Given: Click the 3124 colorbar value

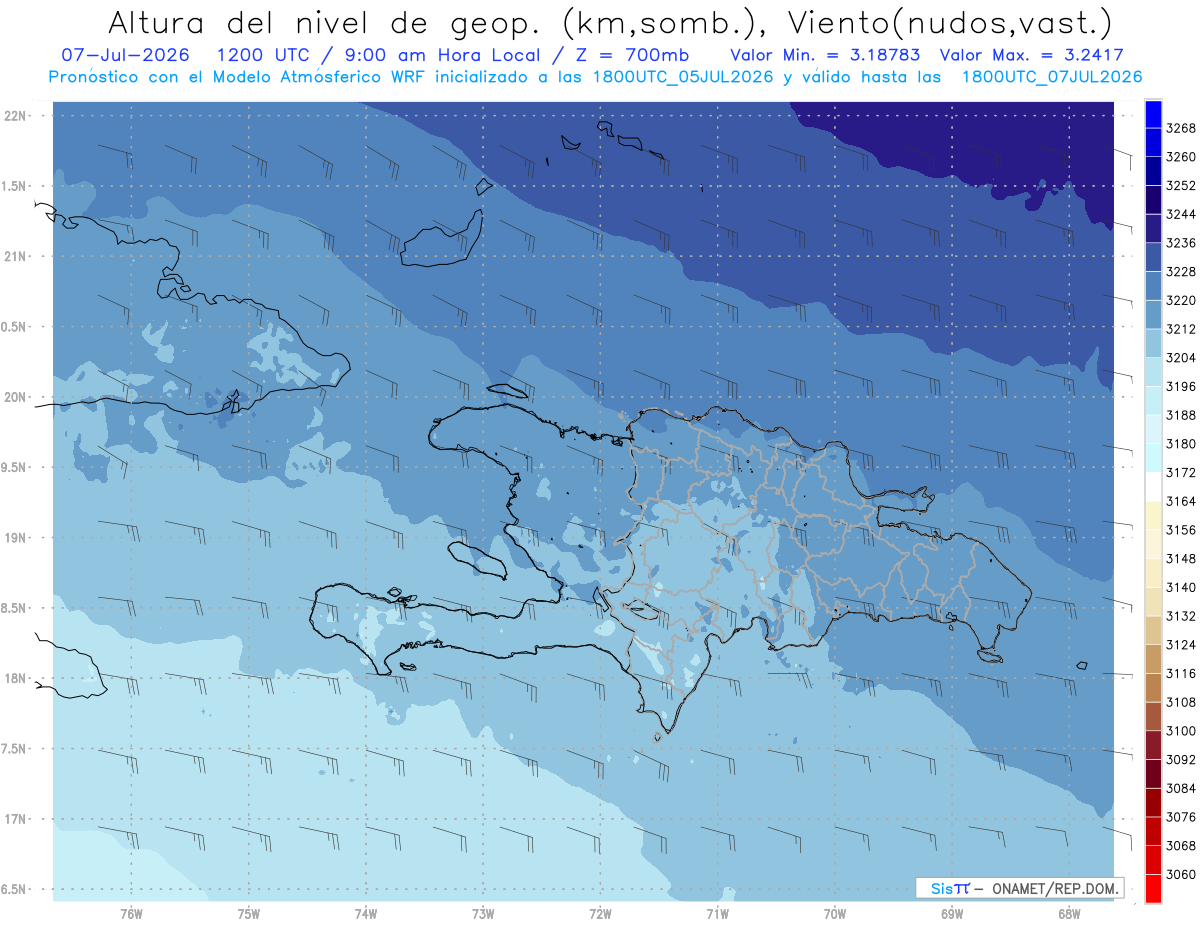Looking at the screenshot, I should pyautogui.click(x=1180, y=645).
